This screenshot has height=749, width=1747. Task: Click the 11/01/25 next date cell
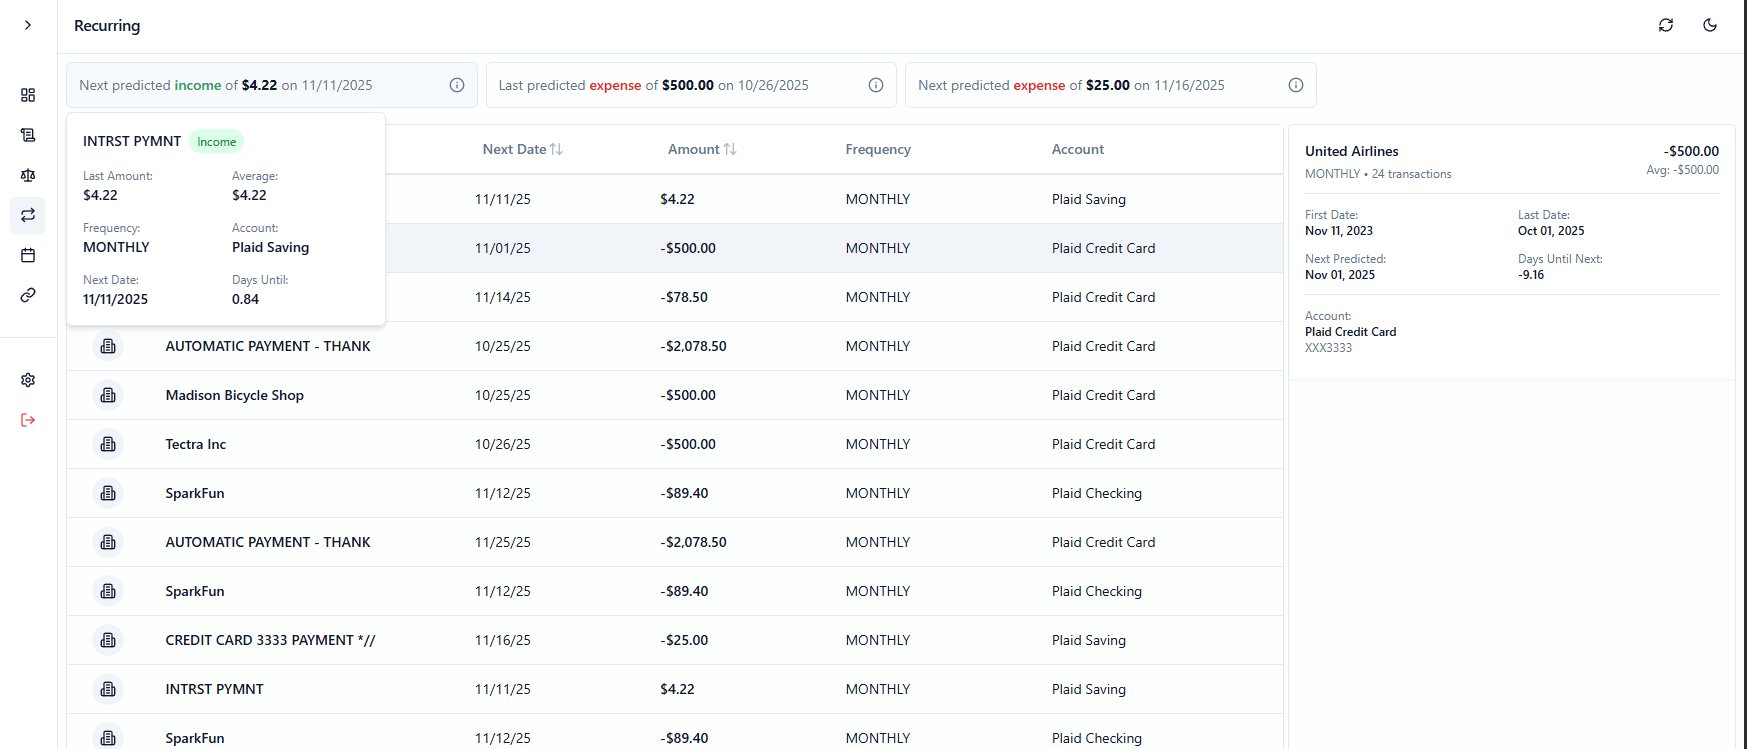point(503,248)
